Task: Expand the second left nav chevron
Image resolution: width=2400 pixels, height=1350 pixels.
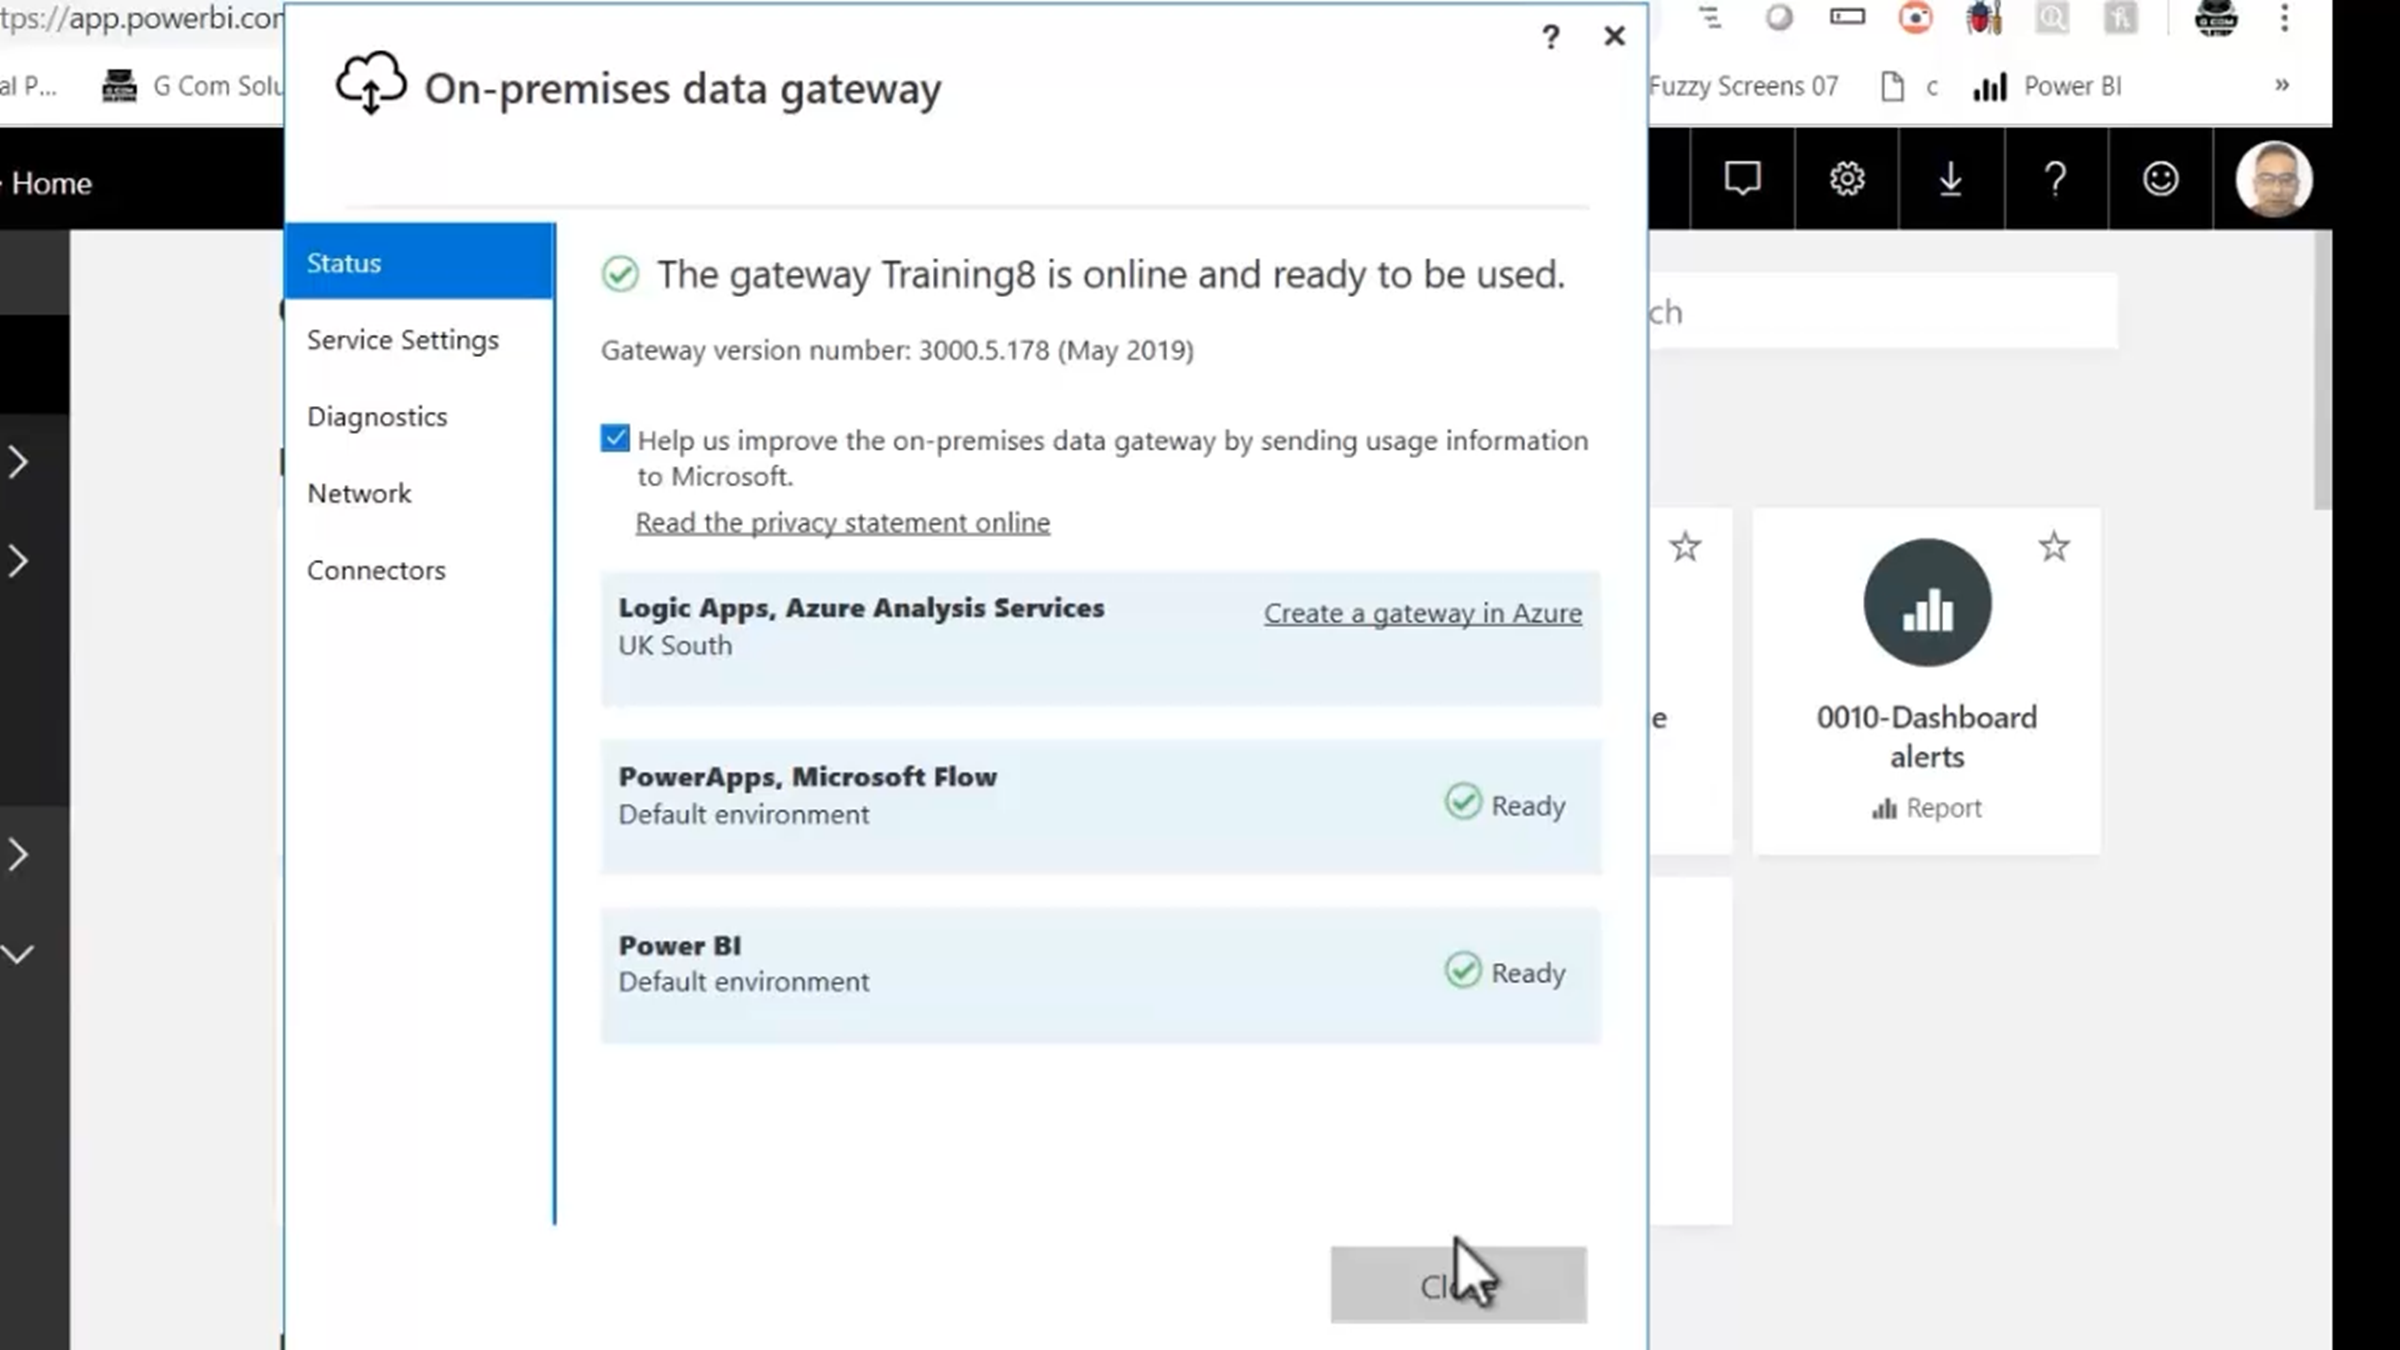Action: point(18,561)
